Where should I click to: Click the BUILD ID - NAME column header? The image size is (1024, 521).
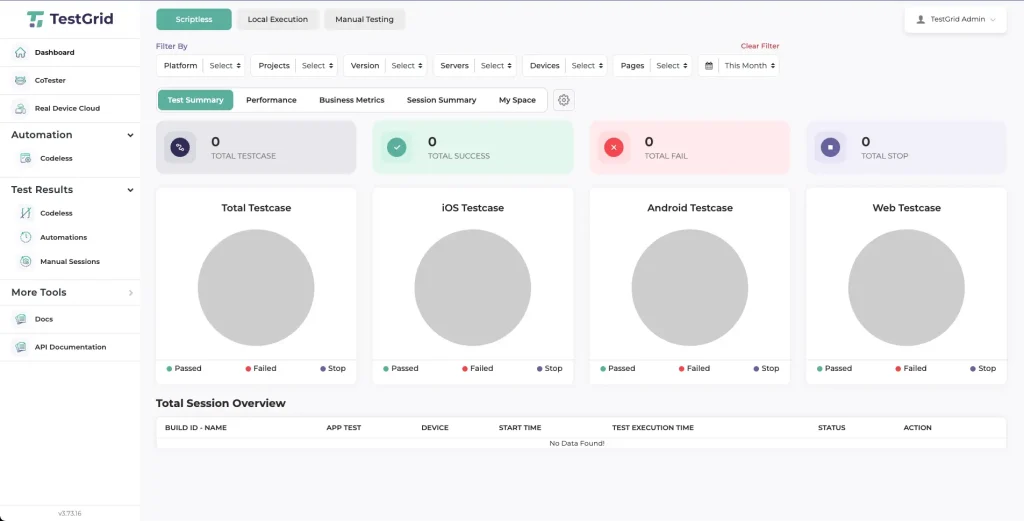click(x=196, y=428)
